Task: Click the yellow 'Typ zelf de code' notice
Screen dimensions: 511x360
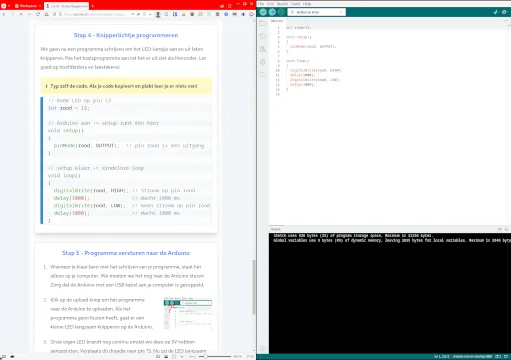Action: (126, 86)
